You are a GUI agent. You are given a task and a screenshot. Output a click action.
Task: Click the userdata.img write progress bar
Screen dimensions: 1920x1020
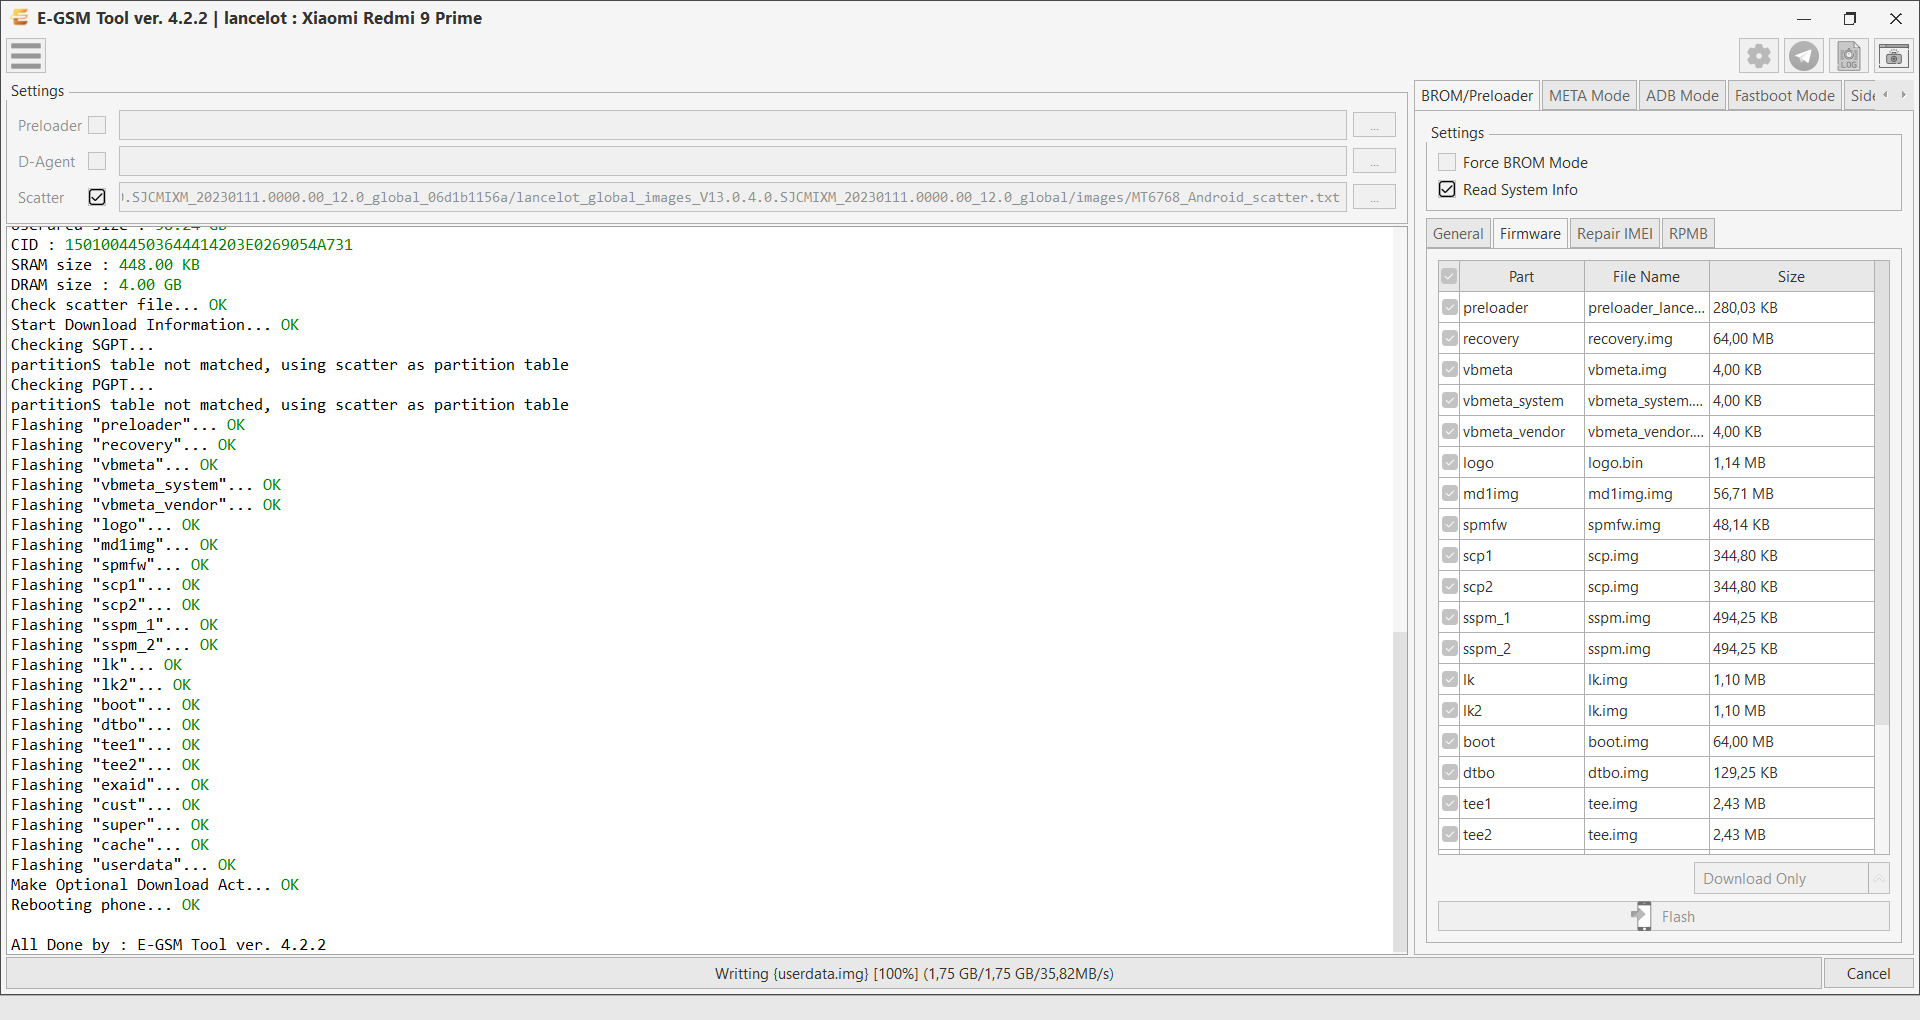point(914,973)
